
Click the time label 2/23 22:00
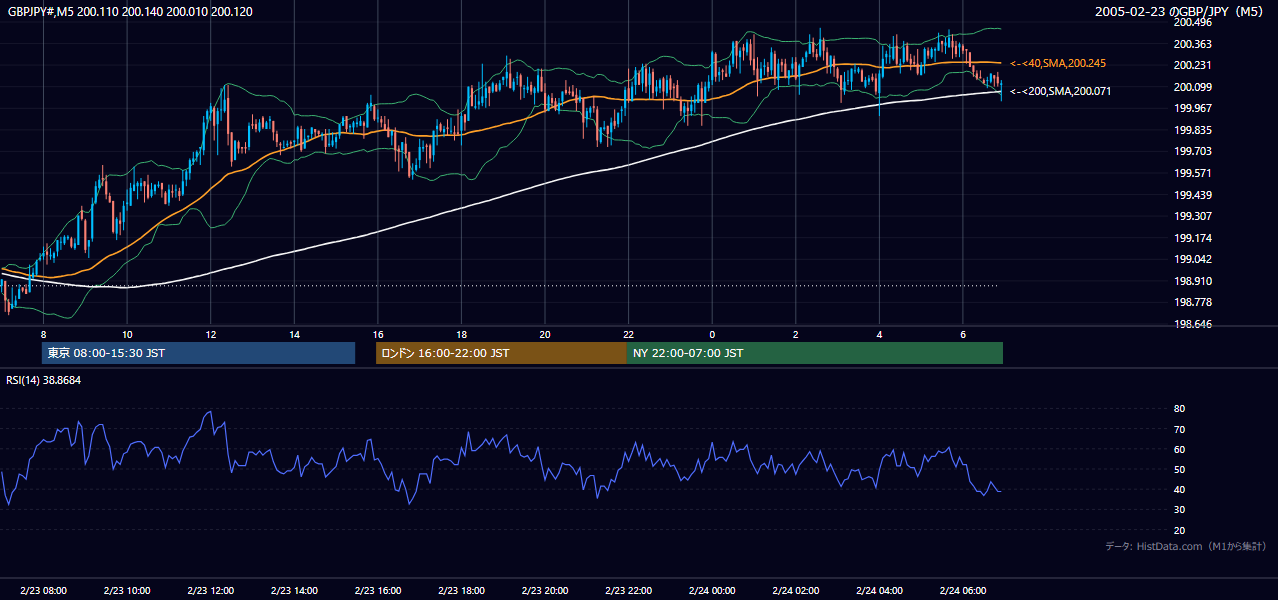[x=628, y=590]
